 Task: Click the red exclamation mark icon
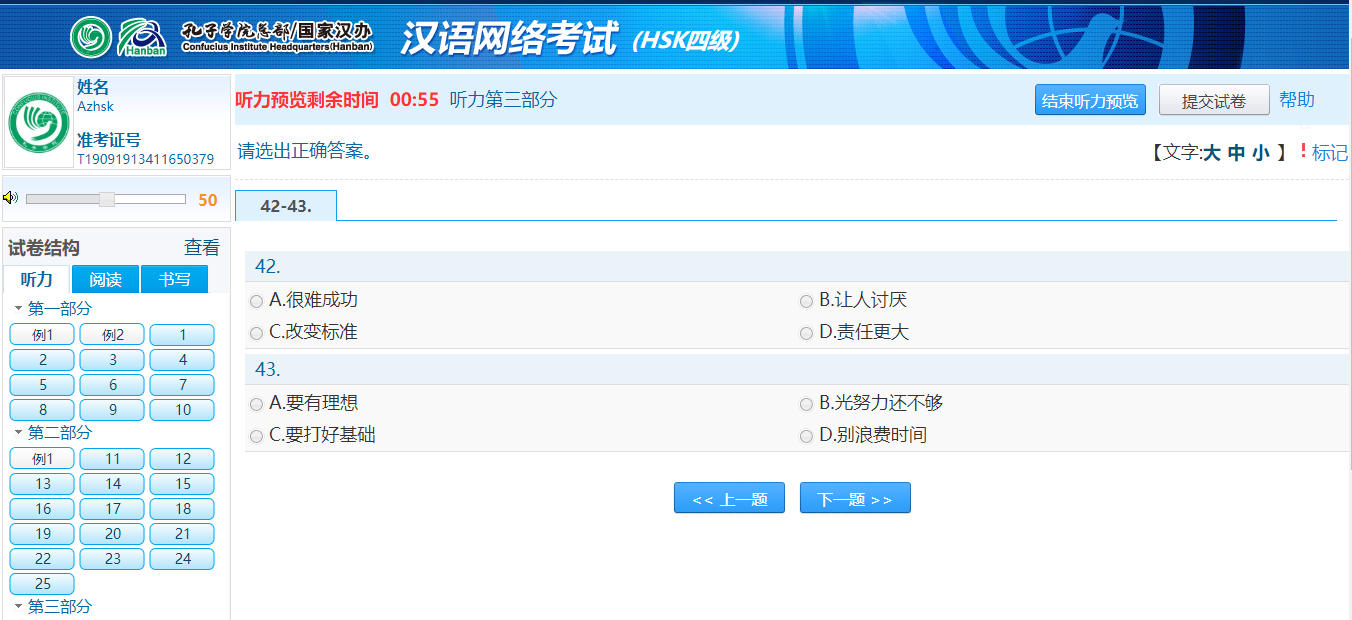pyautogui.click(x=1303, y=152)
